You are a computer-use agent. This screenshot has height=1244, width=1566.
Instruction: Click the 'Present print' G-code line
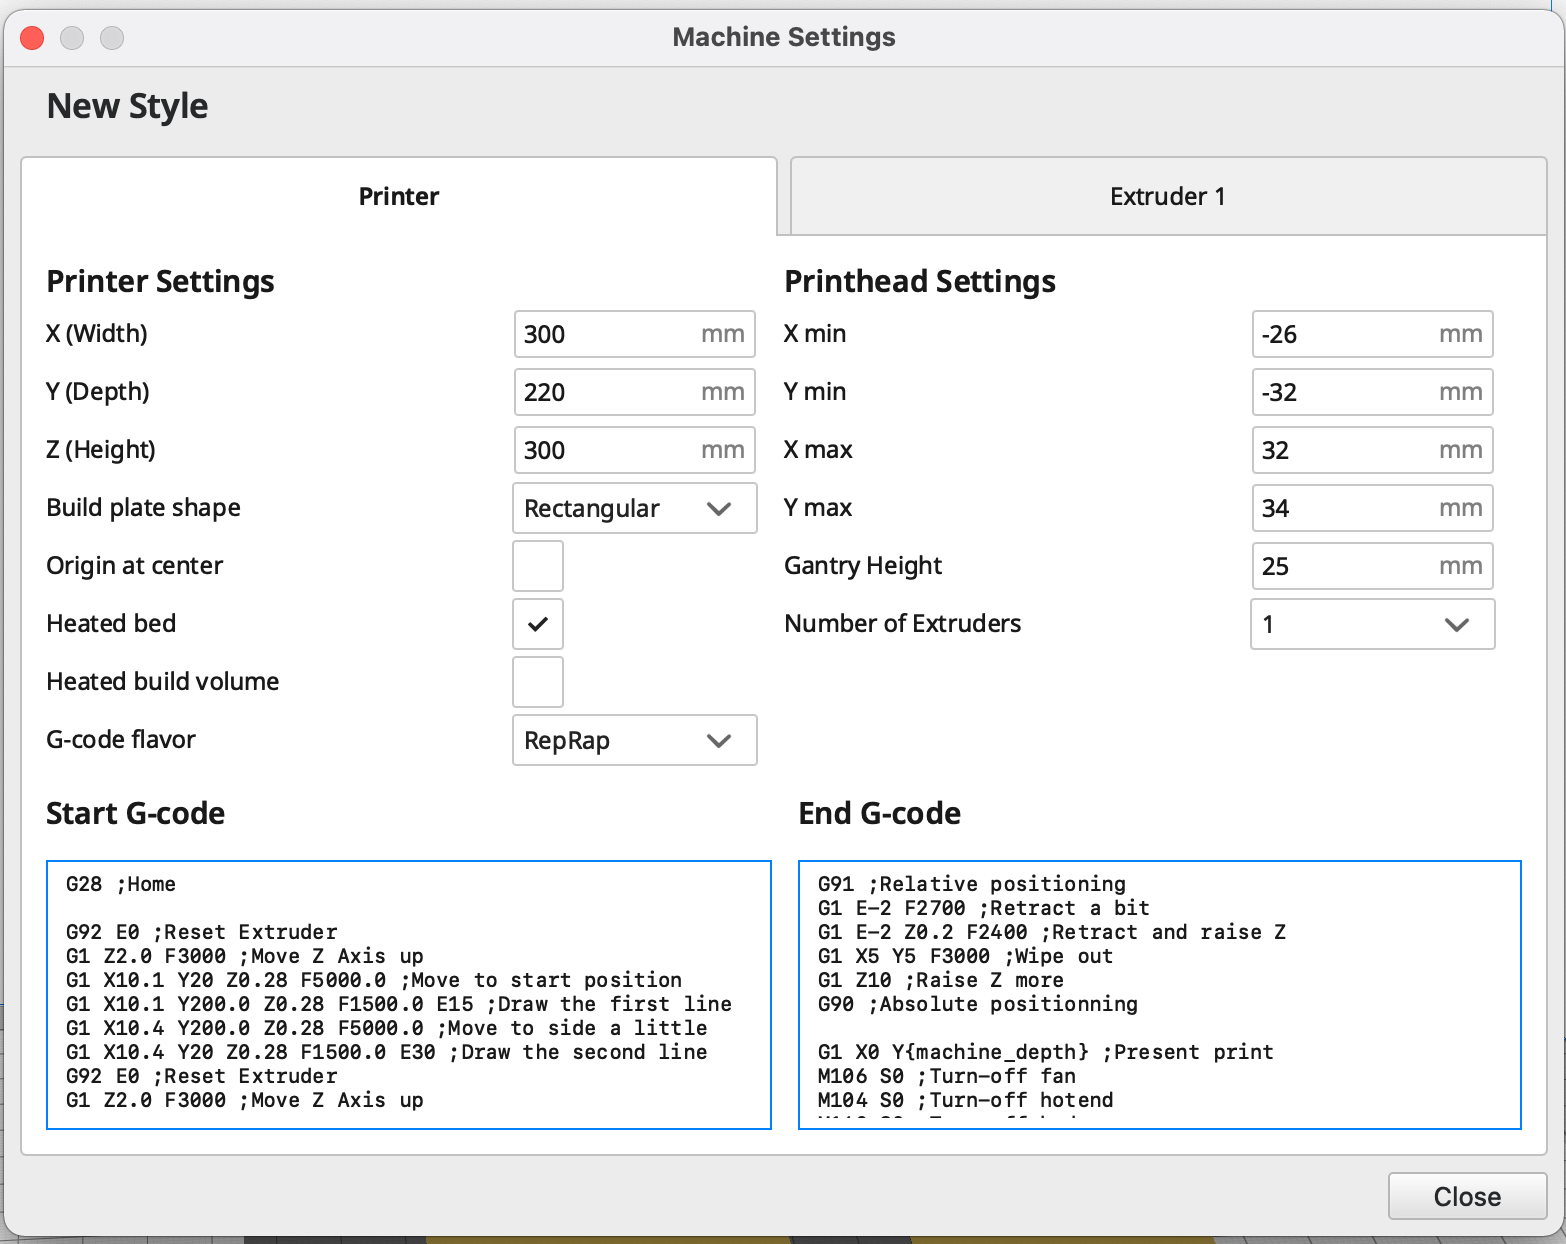click(1046, 1052)
